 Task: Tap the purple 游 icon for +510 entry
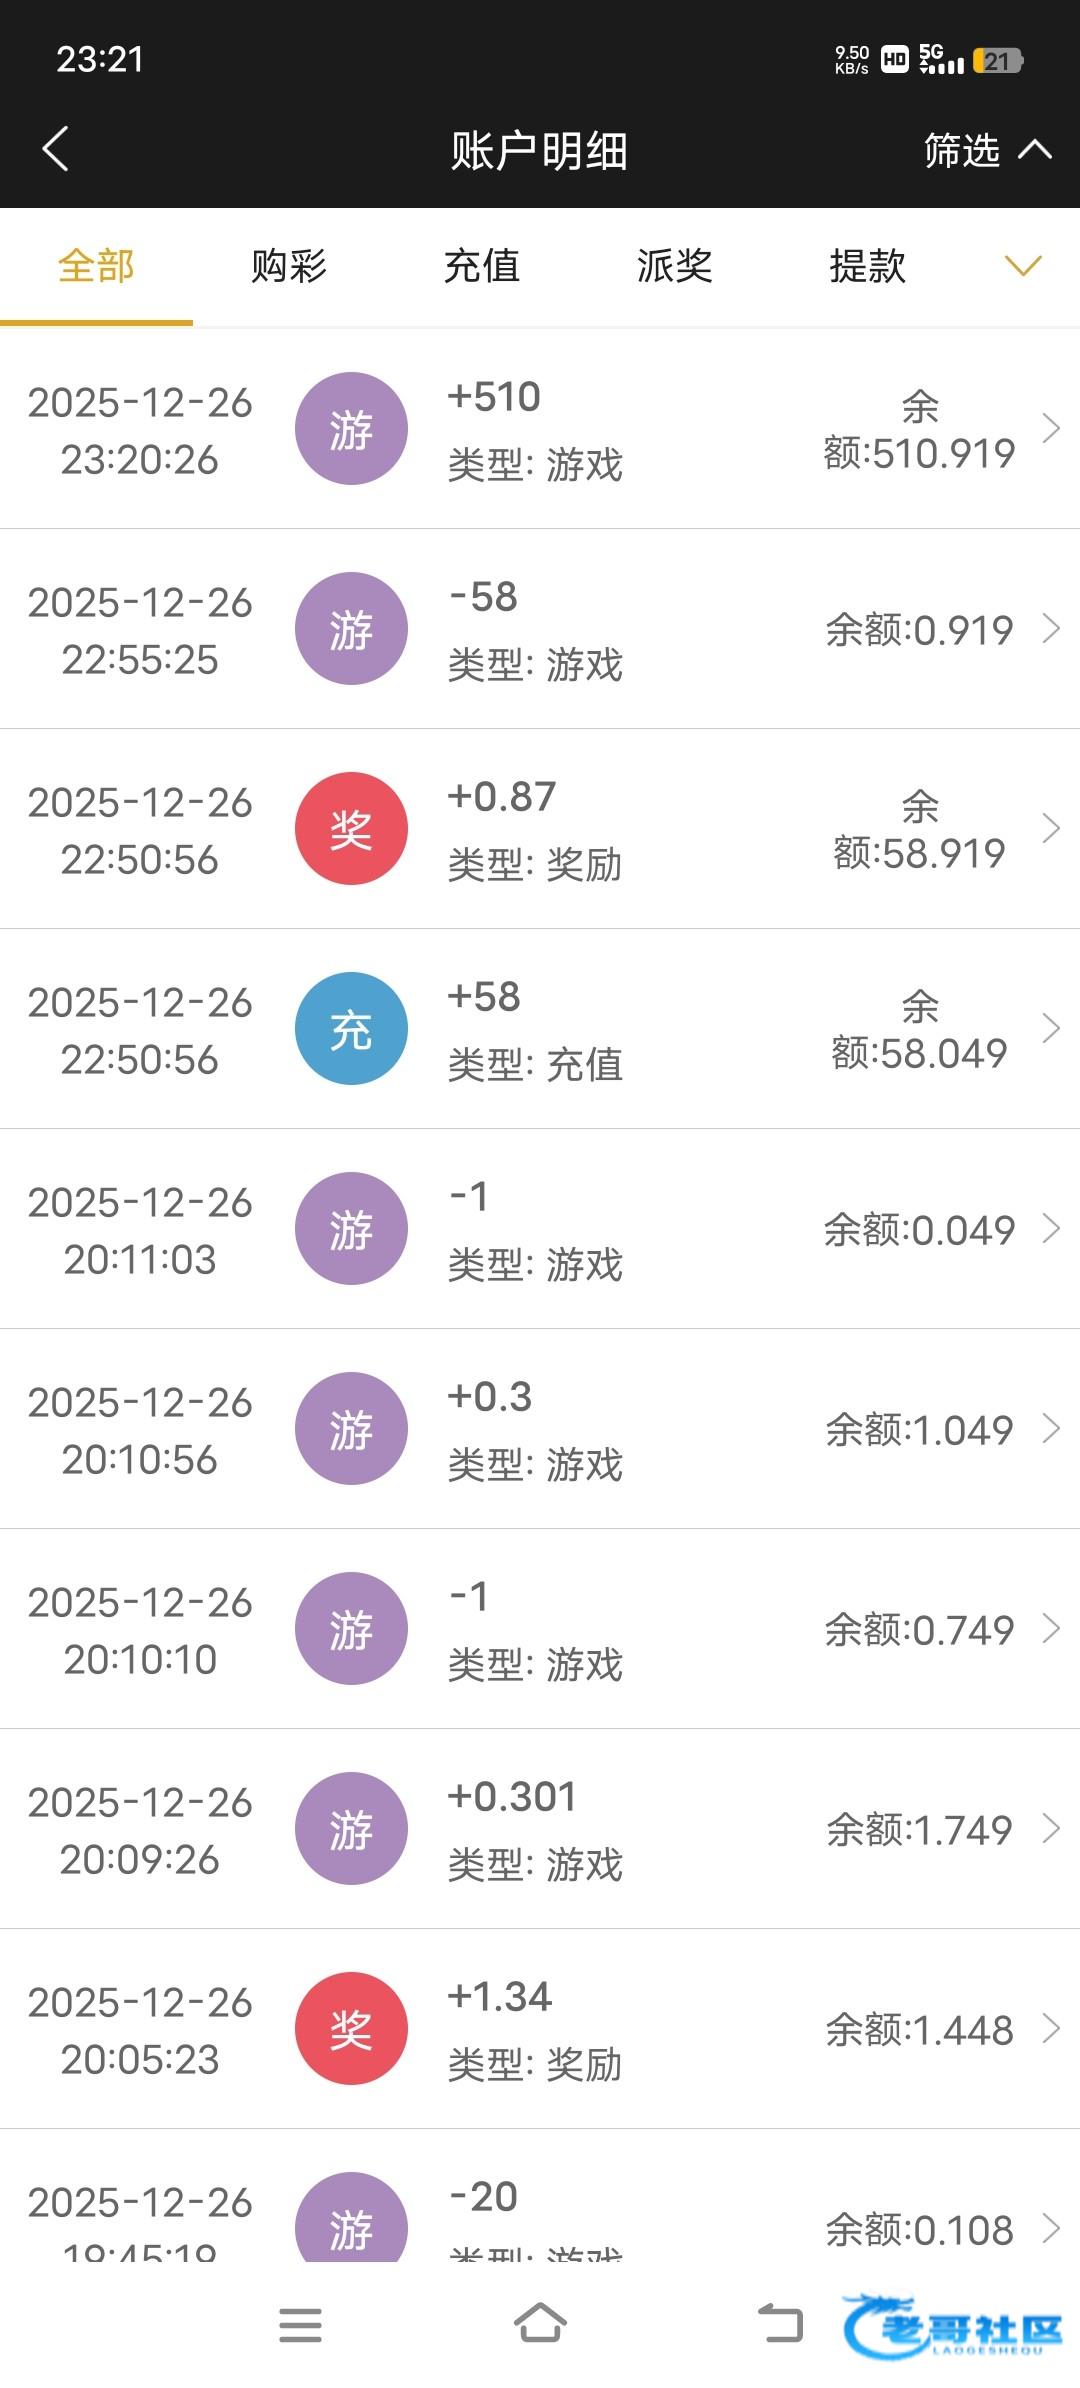[x=351, y=429]
